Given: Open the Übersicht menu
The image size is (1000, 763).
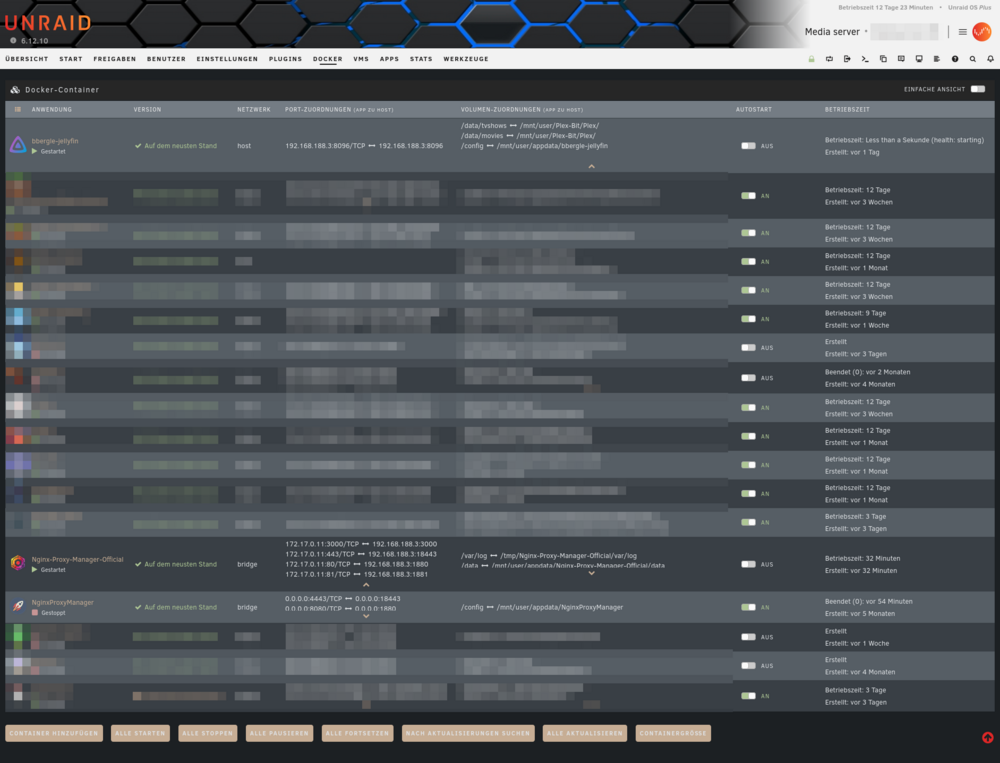Looking at the screenshot, I should 27,59.
